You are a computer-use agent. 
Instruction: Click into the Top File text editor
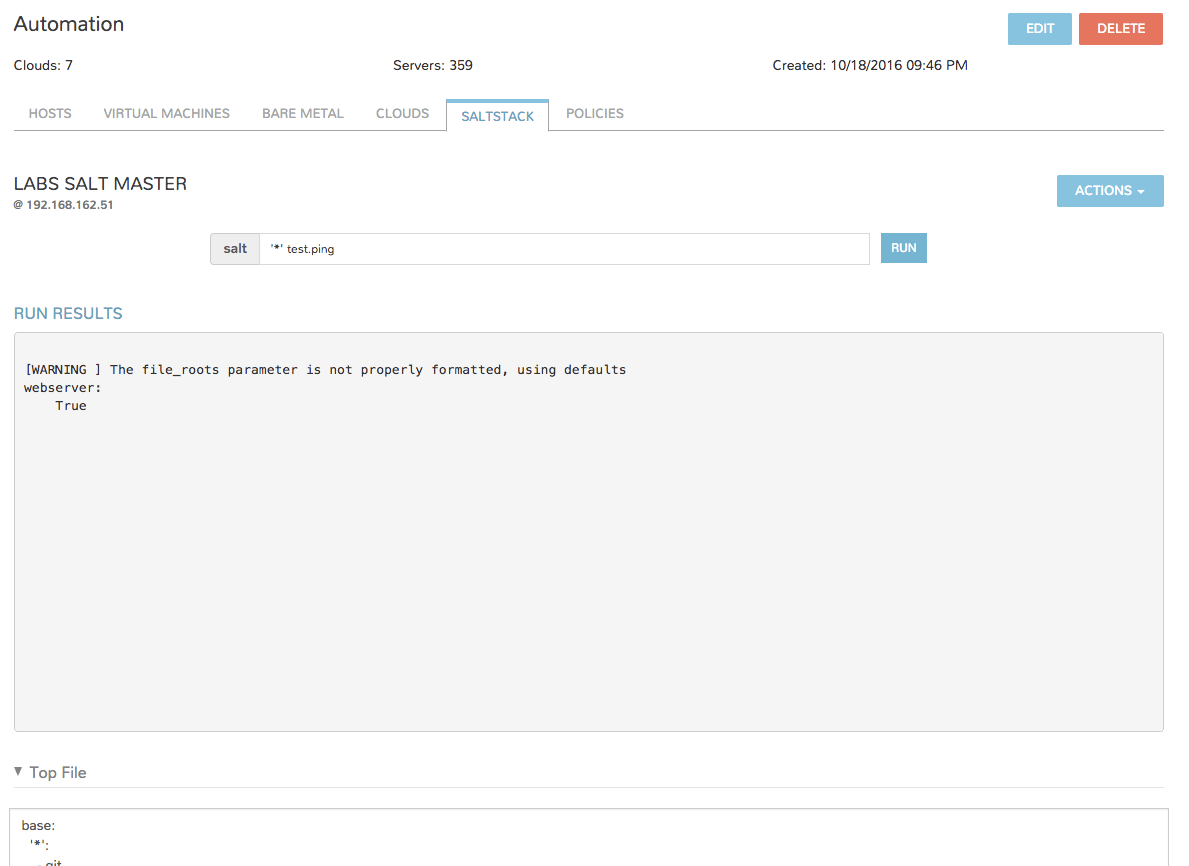pos(588,838)
